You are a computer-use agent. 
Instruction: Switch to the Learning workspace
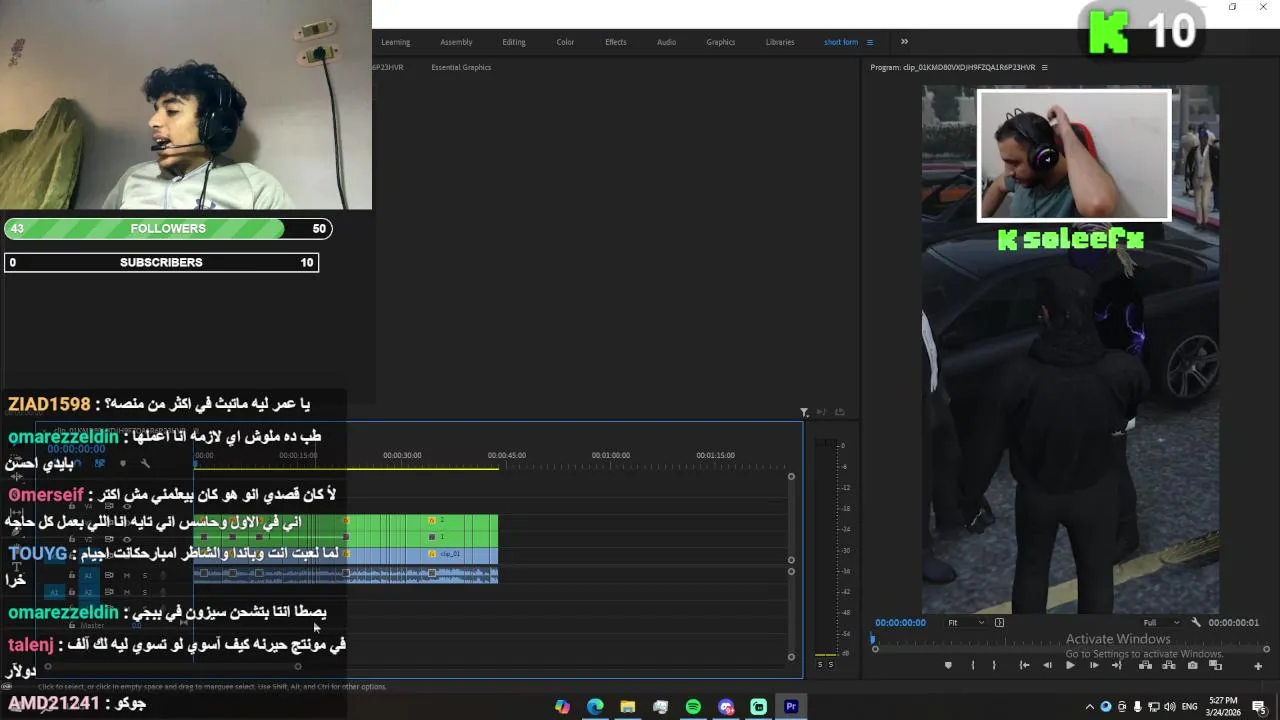coord(395,42)
